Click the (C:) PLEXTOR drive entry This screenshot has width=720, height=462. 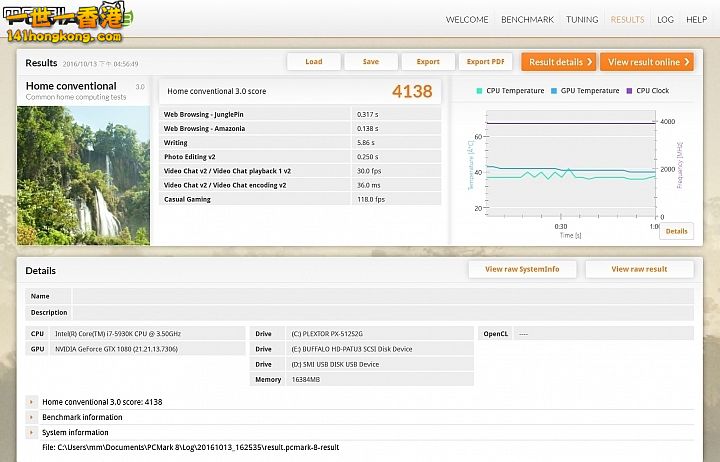coord(327,334)
